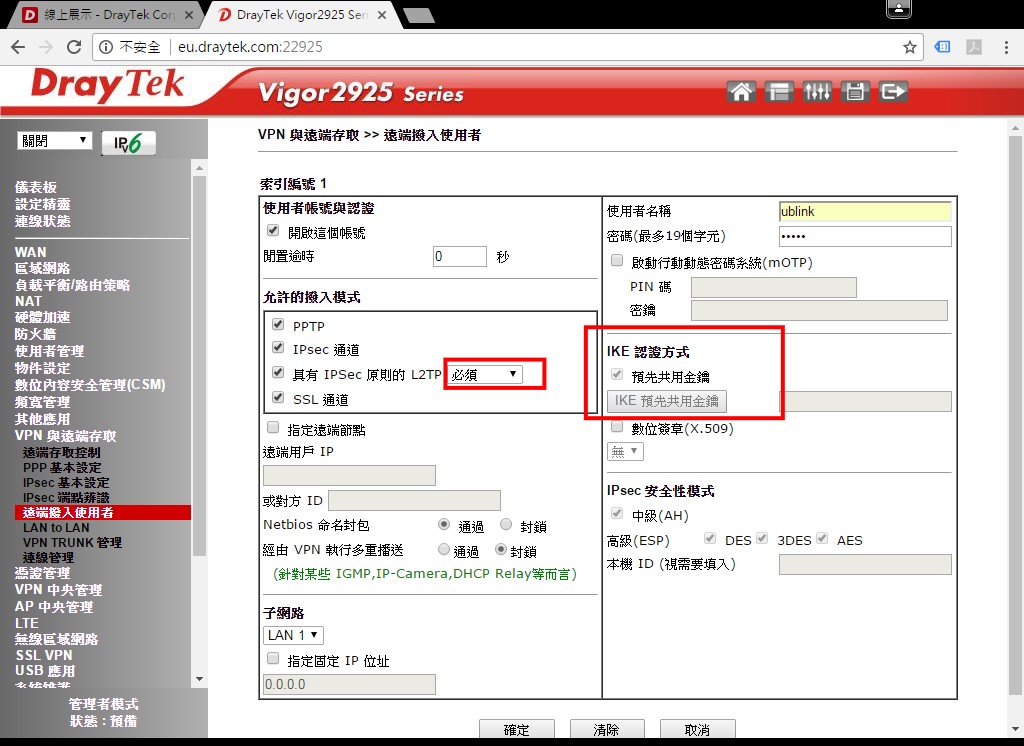Open 儀表板 in sidebar menu

(36, 187)
